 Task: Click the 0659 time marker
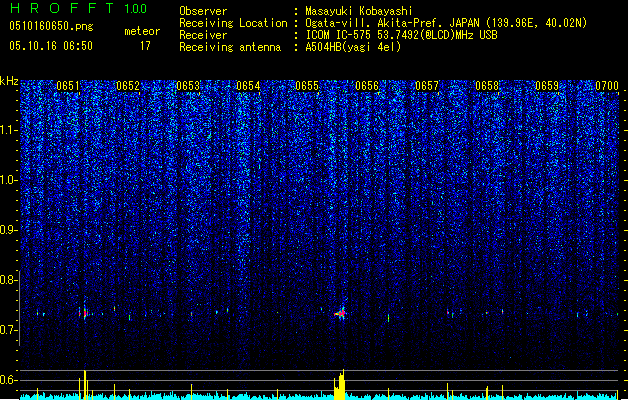coord(547,86)
